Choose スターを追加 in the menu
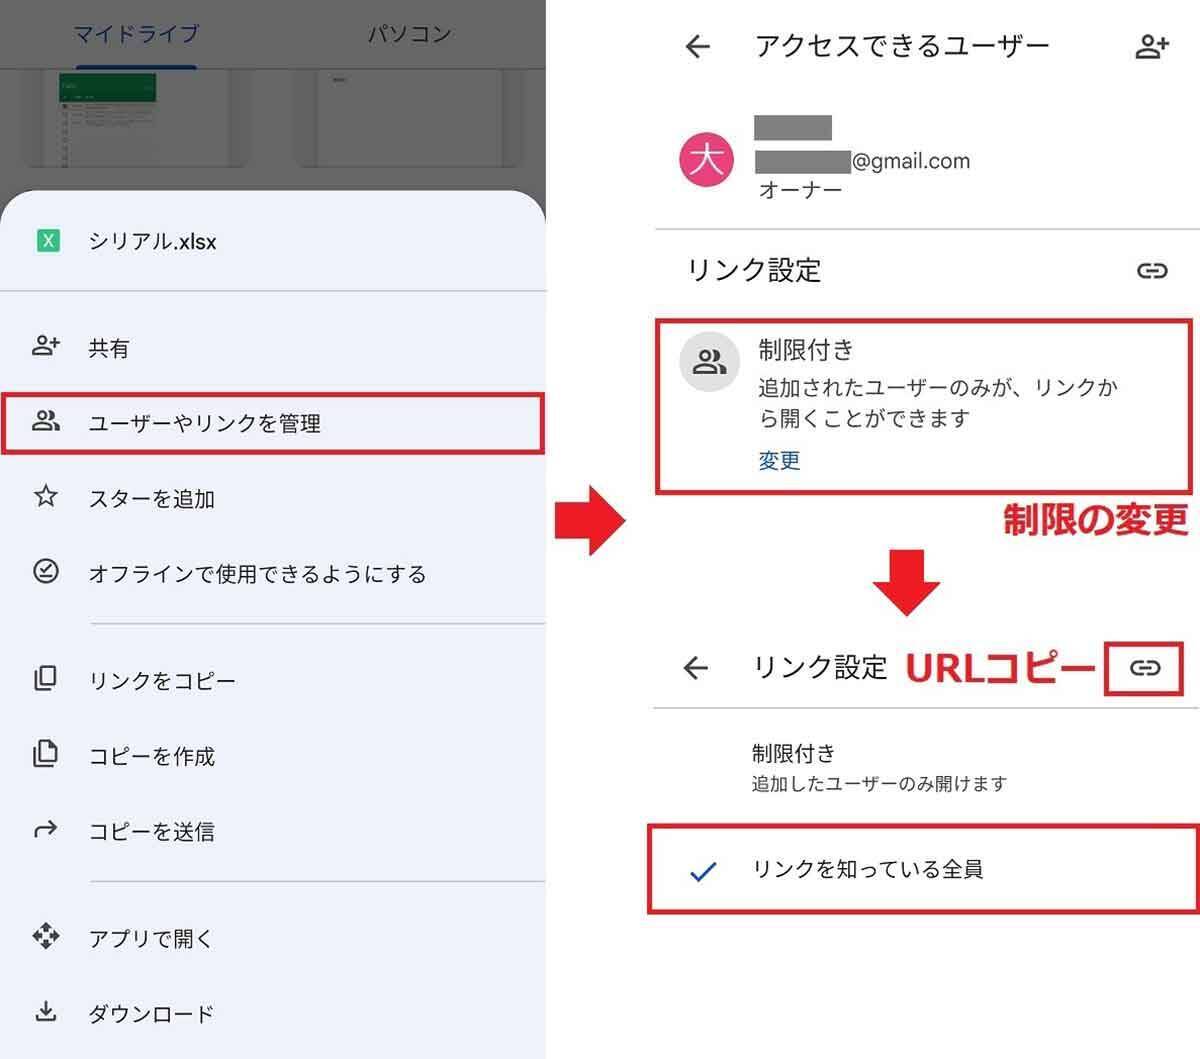Viewport: 1200px width, 1059px height. coord(152,499)
